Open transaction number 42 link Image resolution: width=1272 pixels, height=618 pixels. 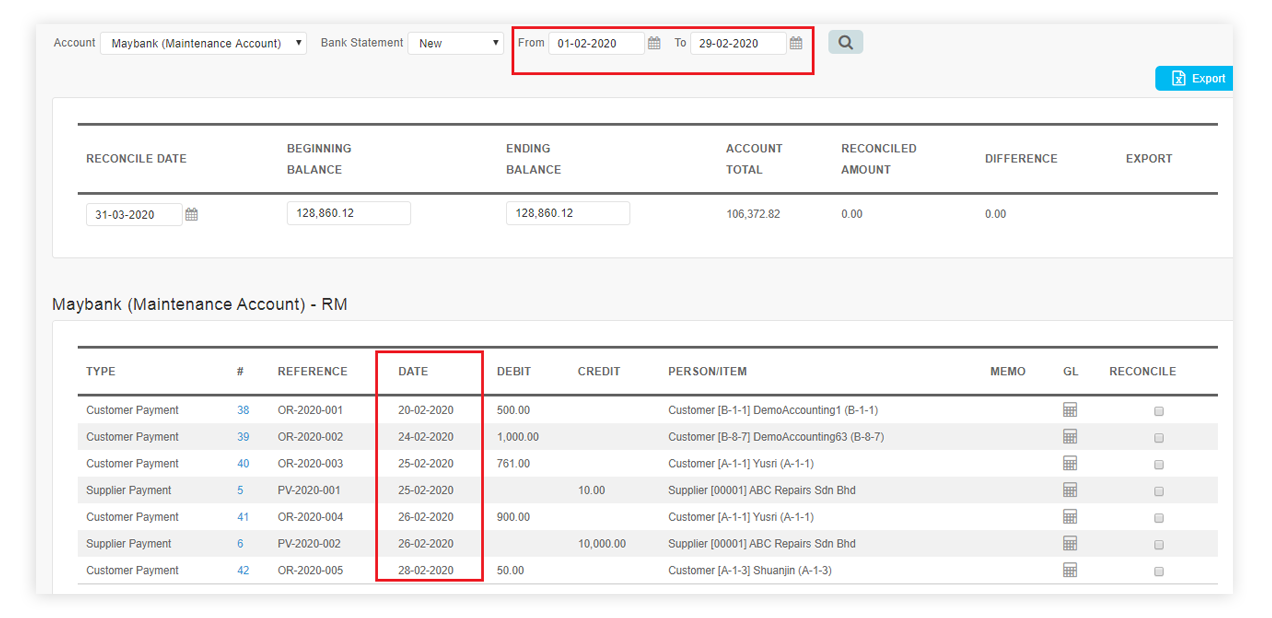(243, 570)
